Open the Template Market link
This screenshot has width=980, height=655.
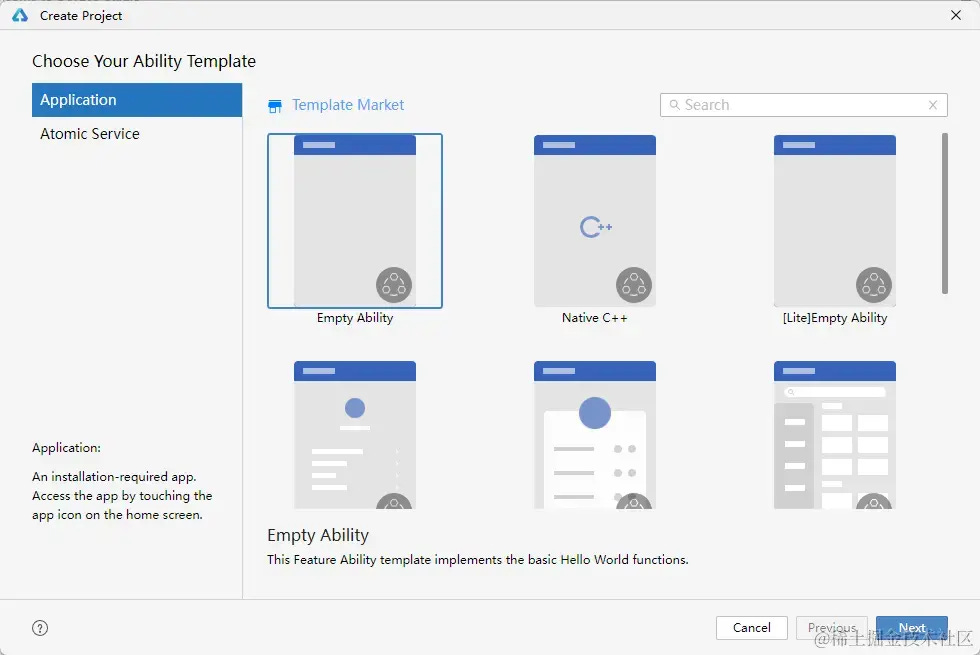click(x=348, y=105)
